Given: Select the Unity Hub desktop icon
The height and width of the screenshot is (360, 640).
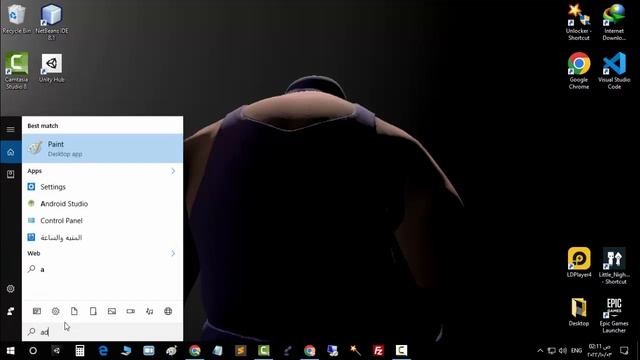Looking at the screenshot, I should click(51, 68).
